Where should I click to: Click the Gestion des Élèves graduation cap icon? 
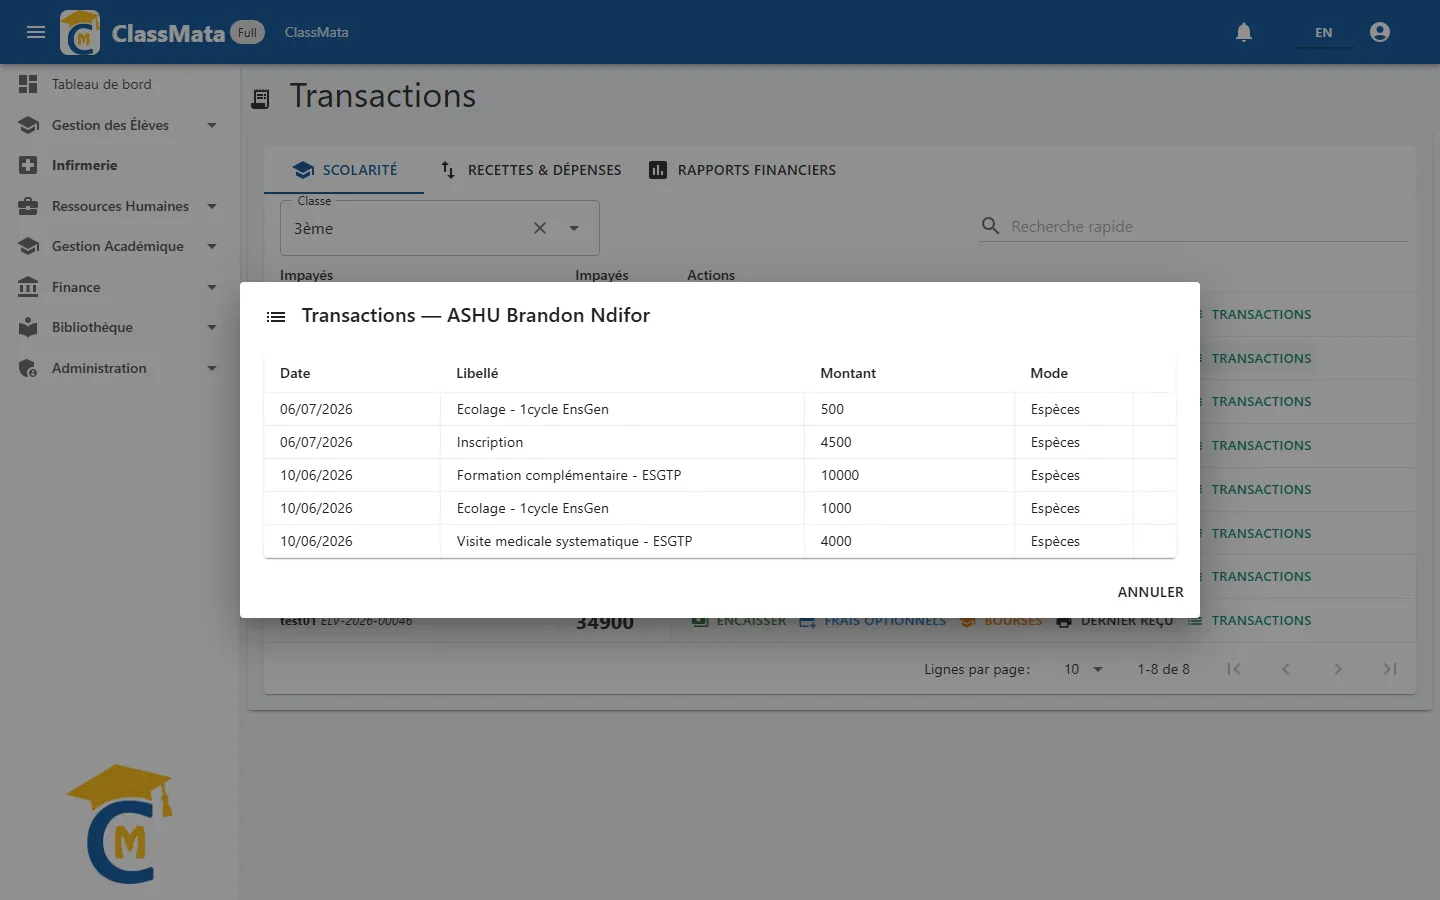[x=28, y=125]
